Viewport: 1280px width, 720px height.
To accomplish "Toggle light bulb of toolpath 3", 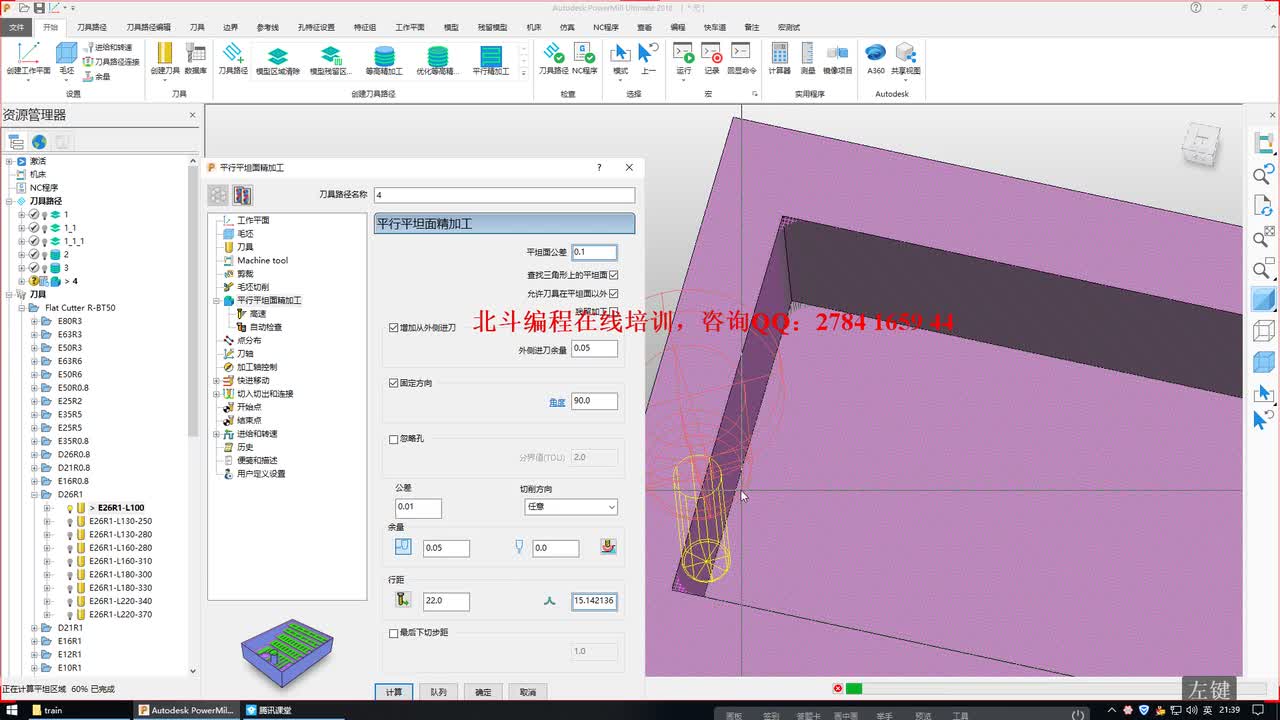I will [45, 268].
